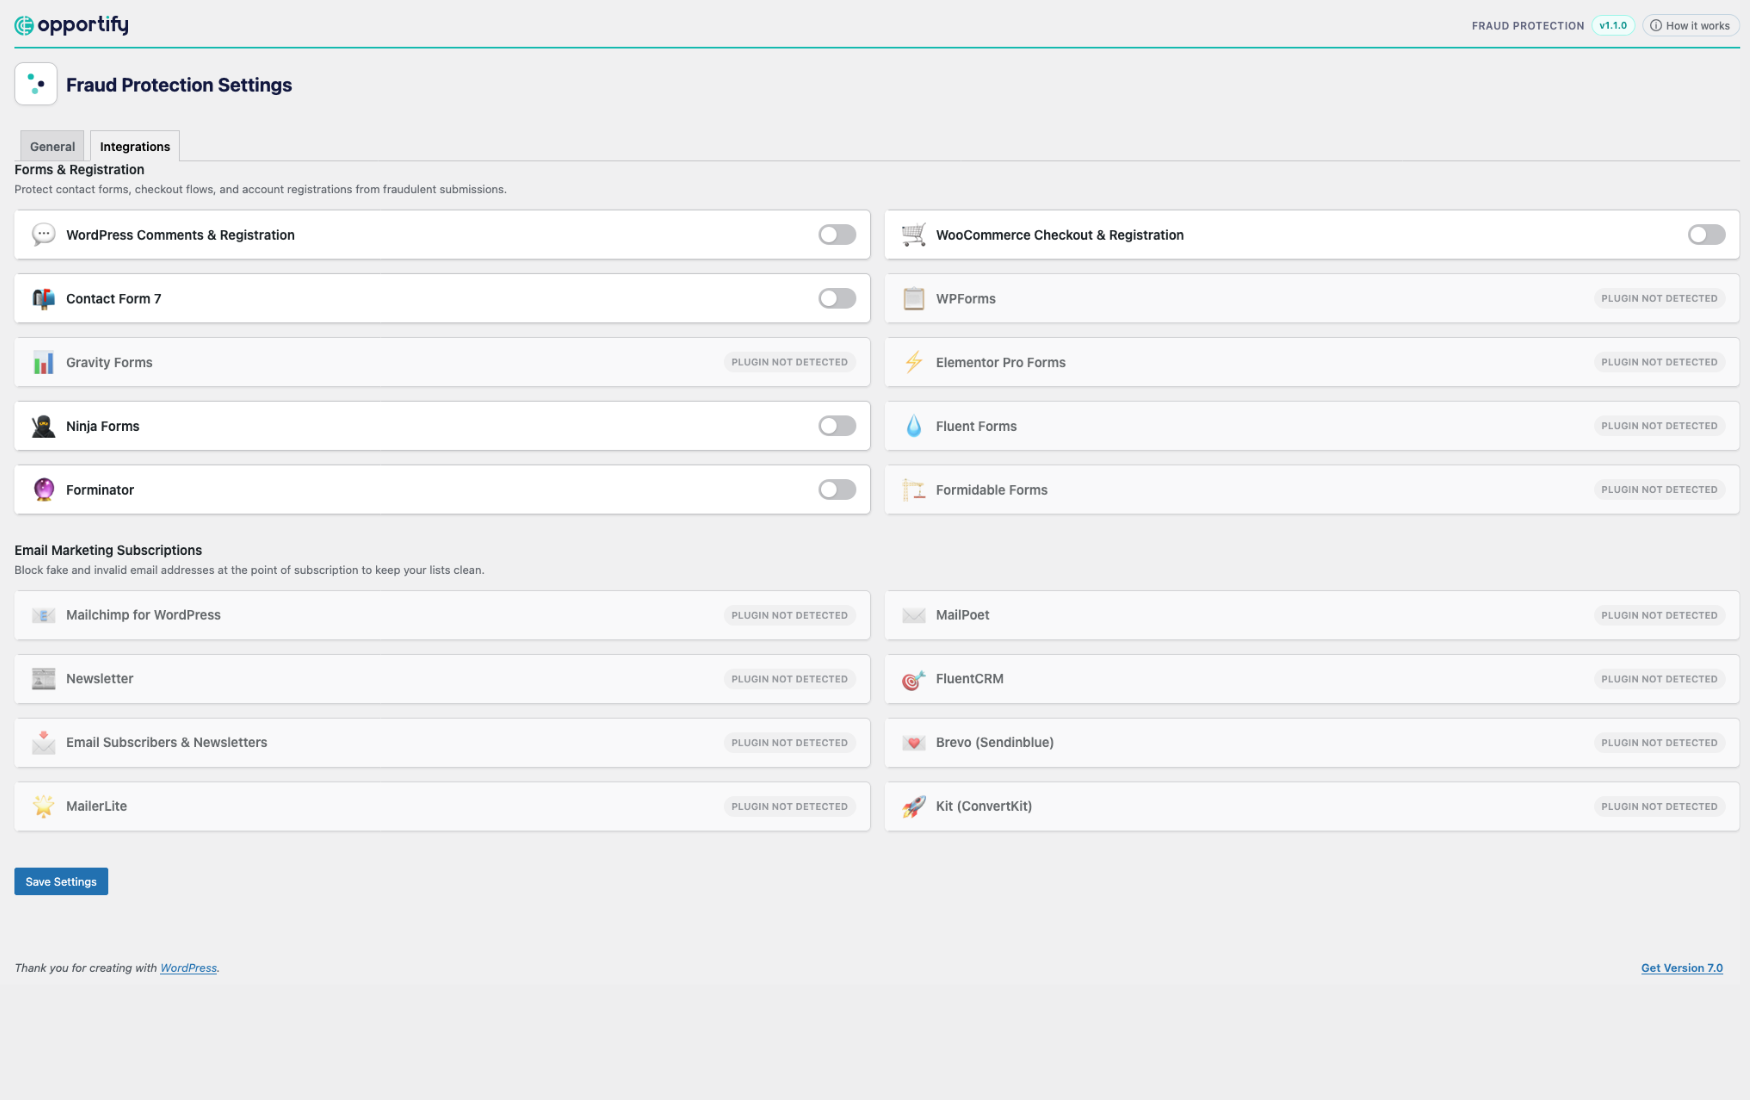Image resolution: width=1750 pixels, height=1100 pixels.
Task: Click the Fluent Forms water drop icon
Action: pyautogui.click(x=913, y=426)
